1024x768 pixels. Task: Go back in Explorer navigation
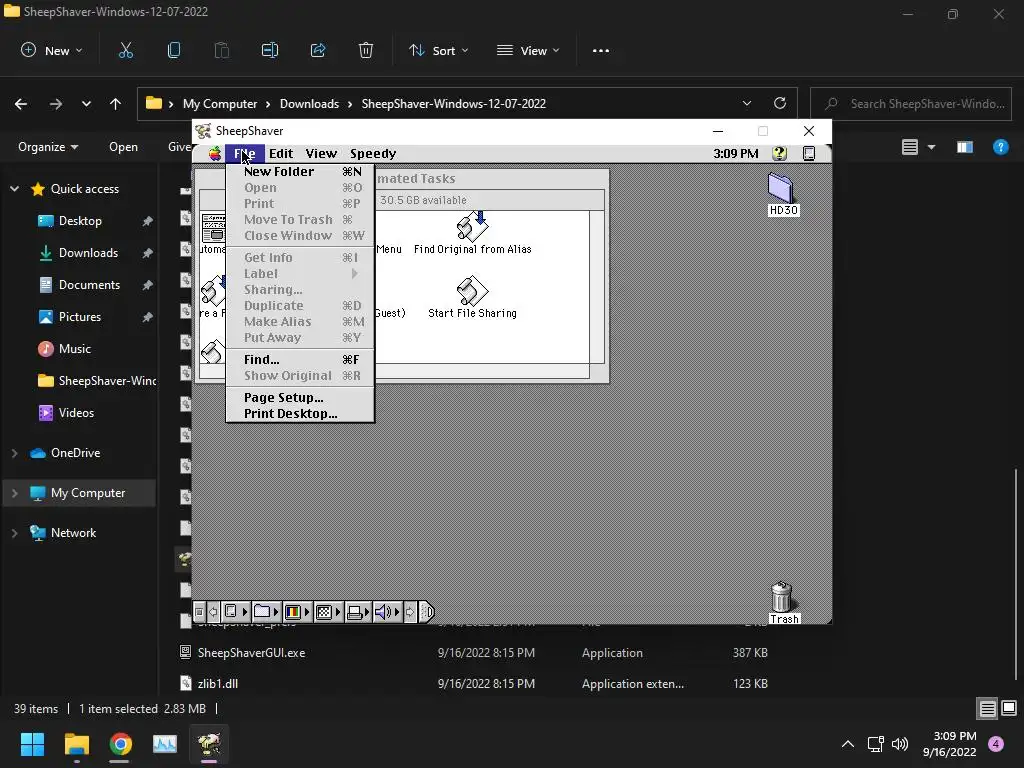(21, 103)
